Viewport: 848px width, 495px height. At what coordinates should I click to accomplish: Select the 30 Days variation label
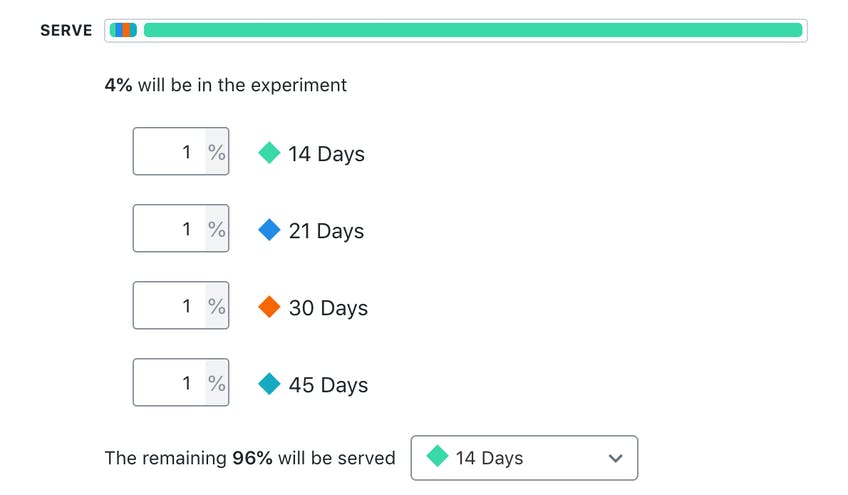(x=328, y=308)
